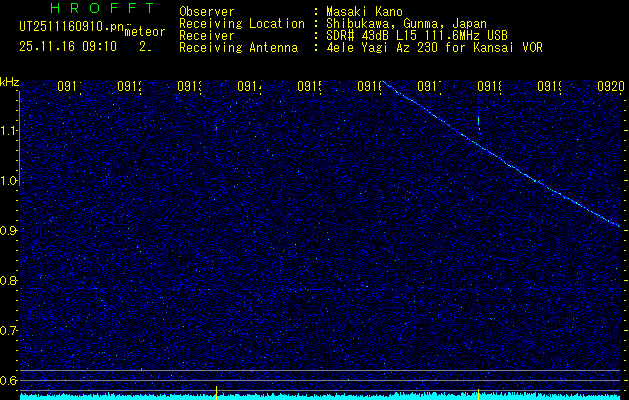Image resolution: width=629 pixels, height=400 pixels.
Task: Click the "Receiving Antenna" field label
Action: [238, 48]
